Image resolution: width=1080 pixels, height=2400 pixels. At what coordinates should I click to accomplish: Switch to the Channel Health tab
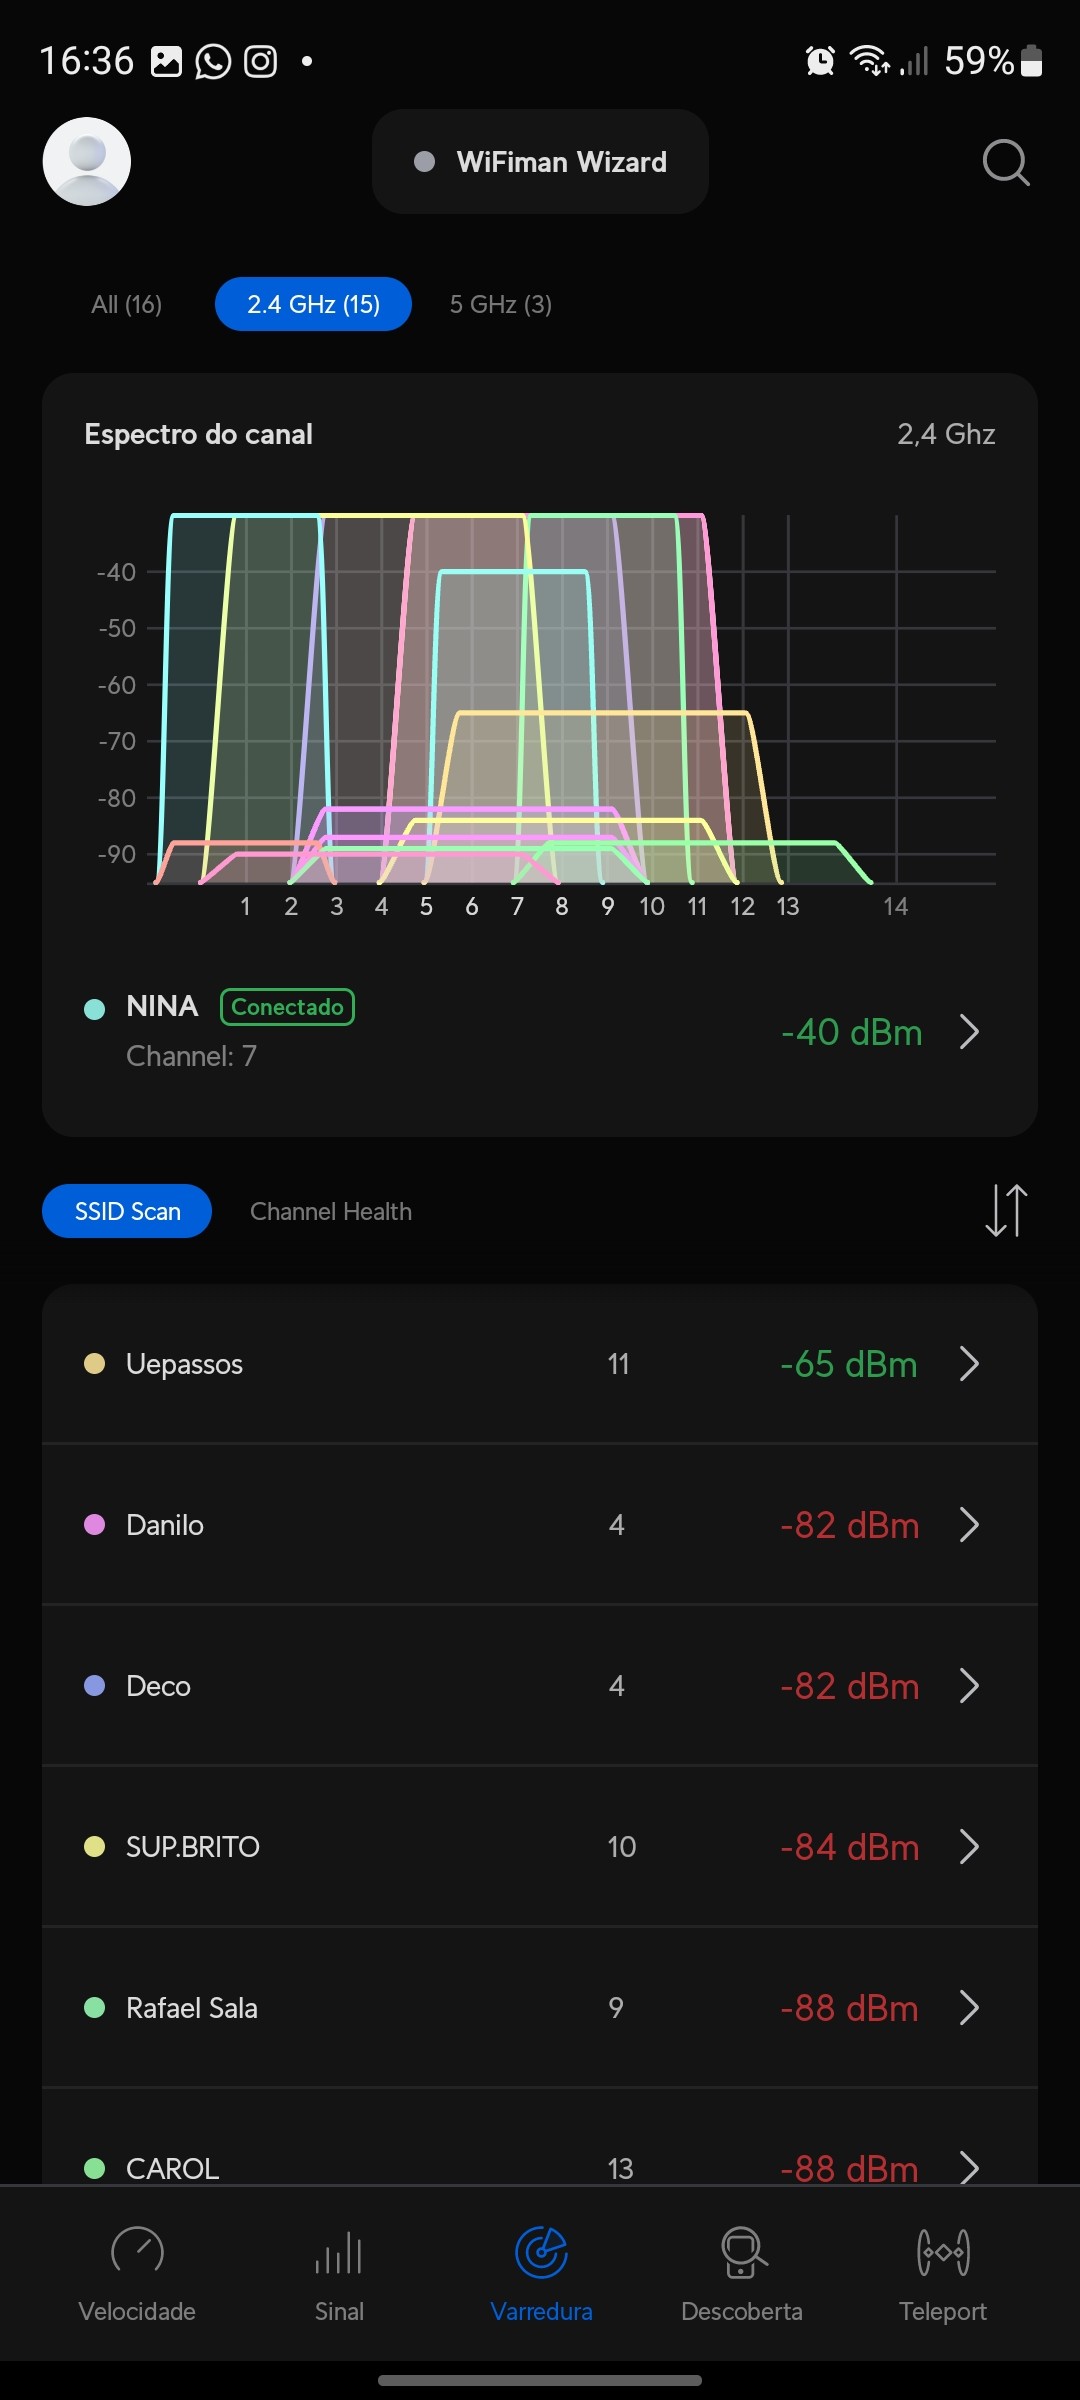click(x=331, y=1211)
